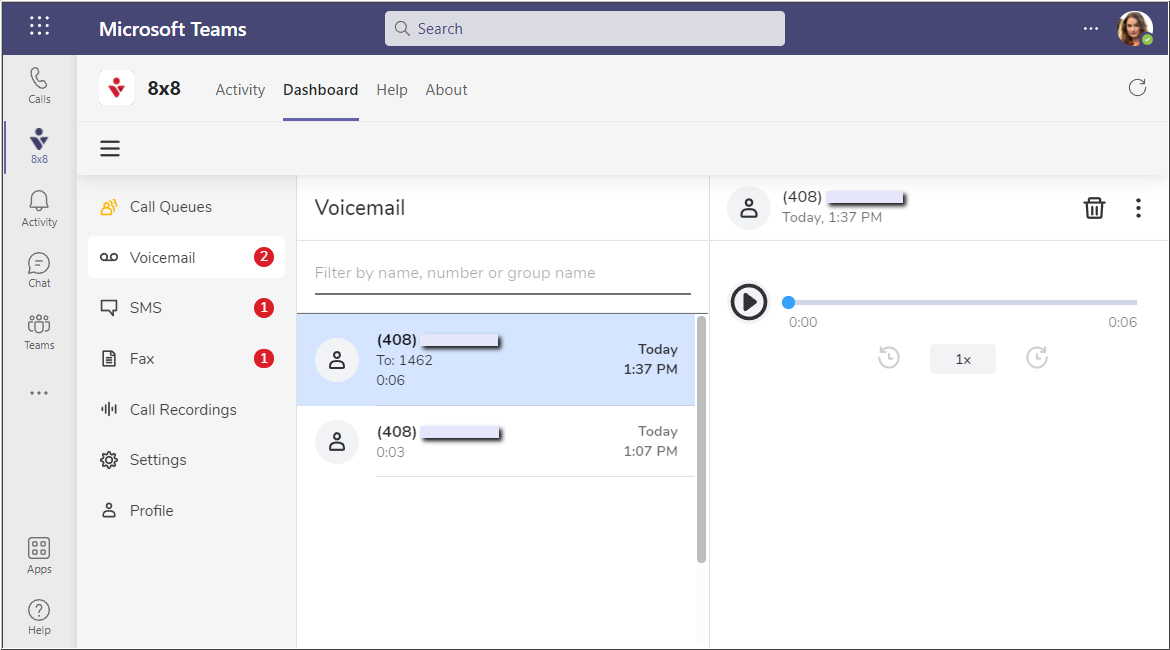Open Teams Apps store icon
Image resolution: width=1170 pixels, height=650 pixels.
point(39,555)
